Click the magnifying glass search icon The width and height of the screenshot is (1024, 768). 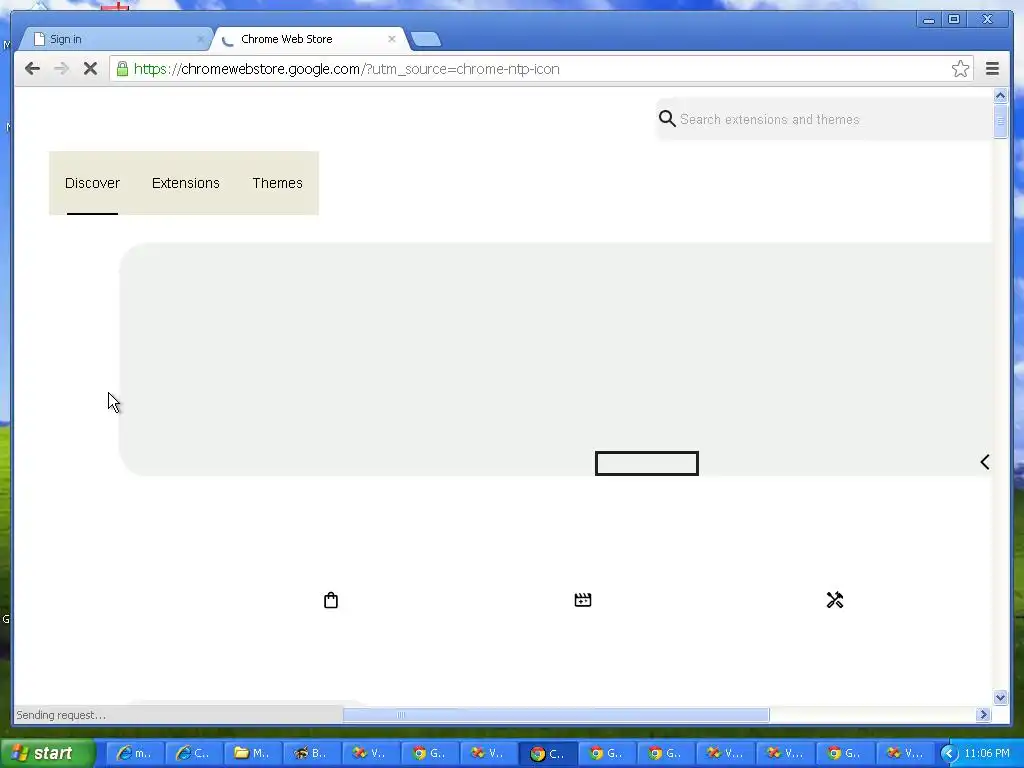(667, 119)
